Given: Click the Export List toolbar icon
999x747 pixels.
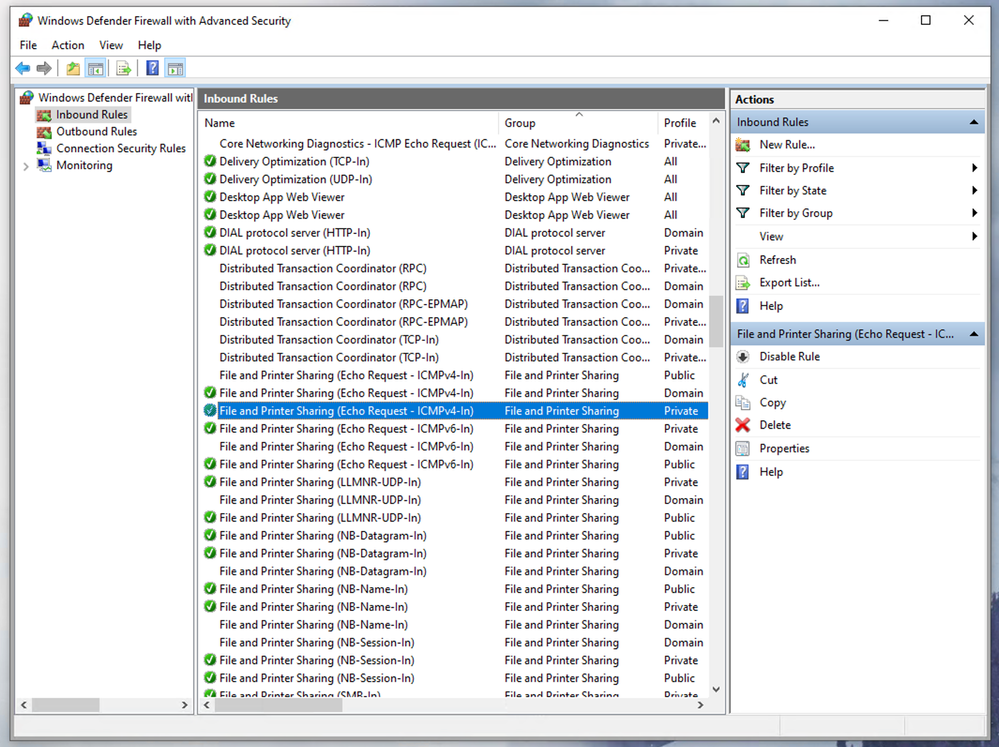Looking at the screenshot, I should [x=124, y=68].
